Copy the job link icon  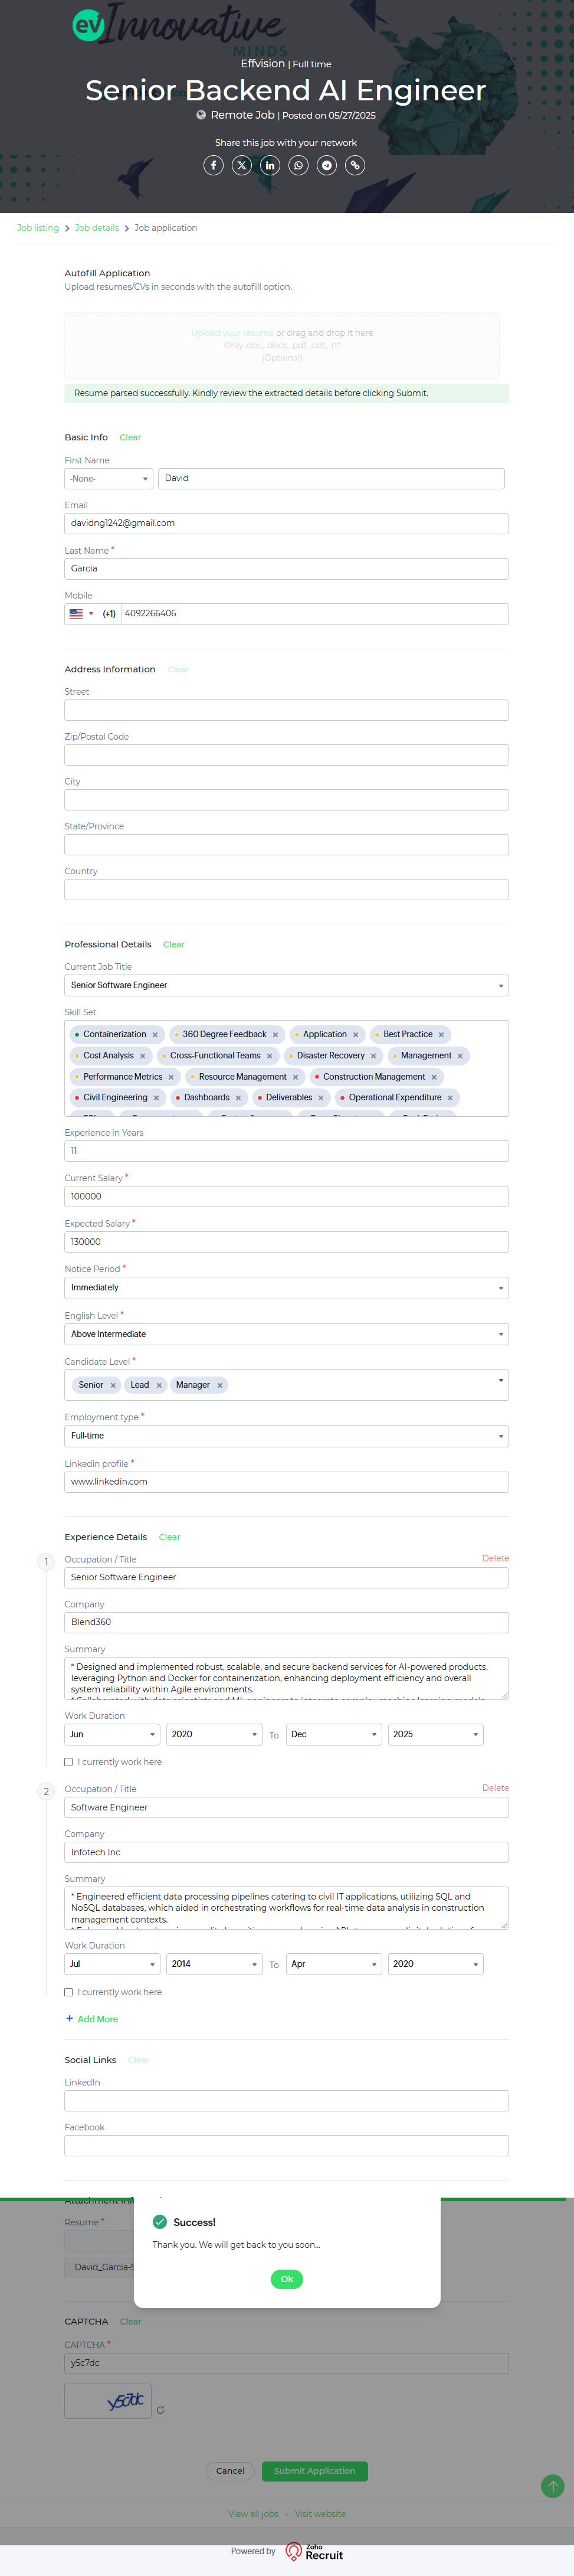click(x=355, y=165)
